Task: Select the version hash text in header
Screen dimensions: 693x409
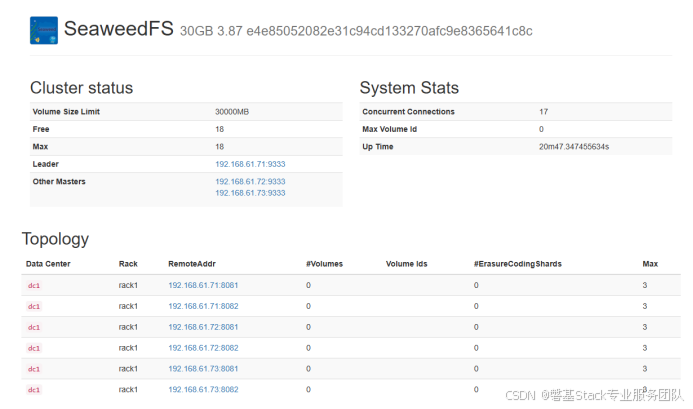Action: click(x=389, y=31)
